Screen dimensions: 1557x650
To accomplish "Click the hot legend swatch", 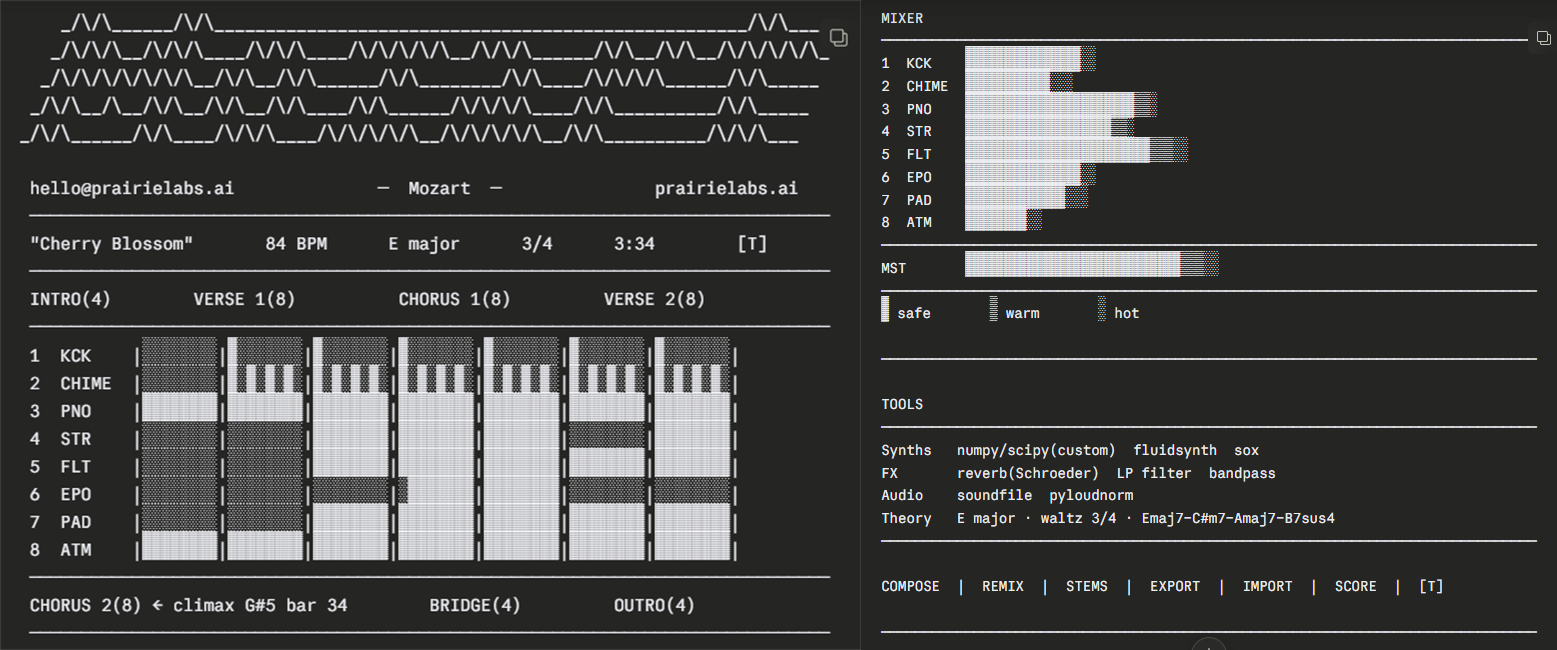I will pos(1102,309).
